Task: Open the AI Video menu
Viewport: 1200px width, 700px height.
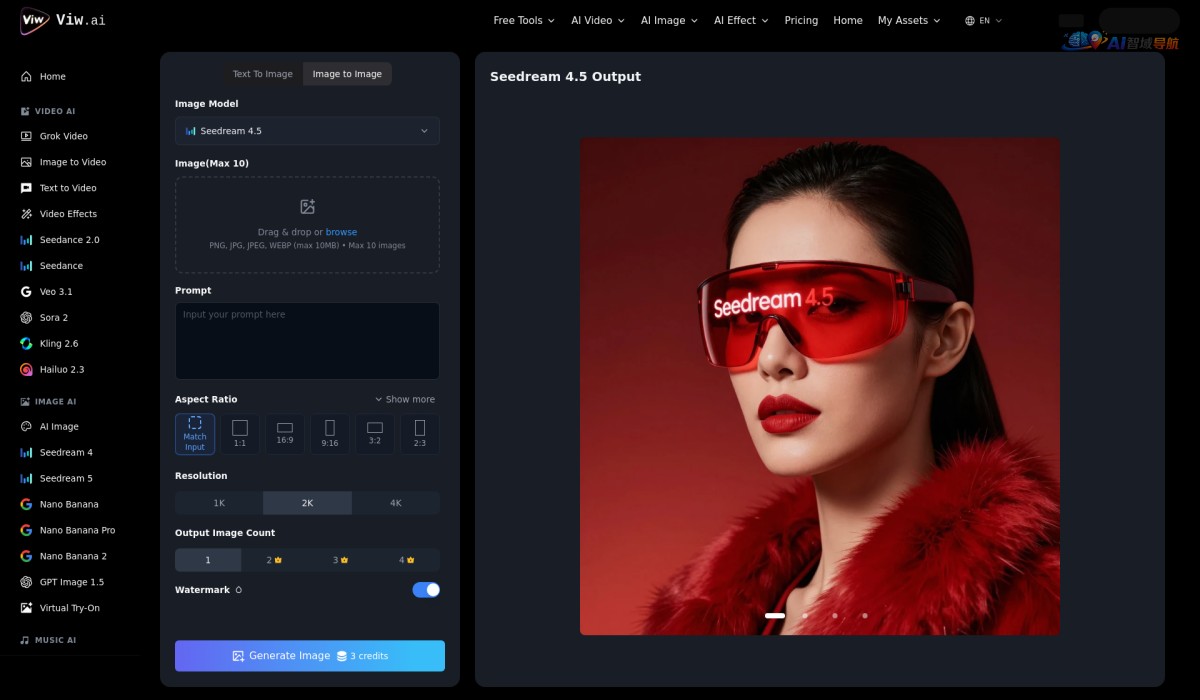Action: tap(597, 20)
